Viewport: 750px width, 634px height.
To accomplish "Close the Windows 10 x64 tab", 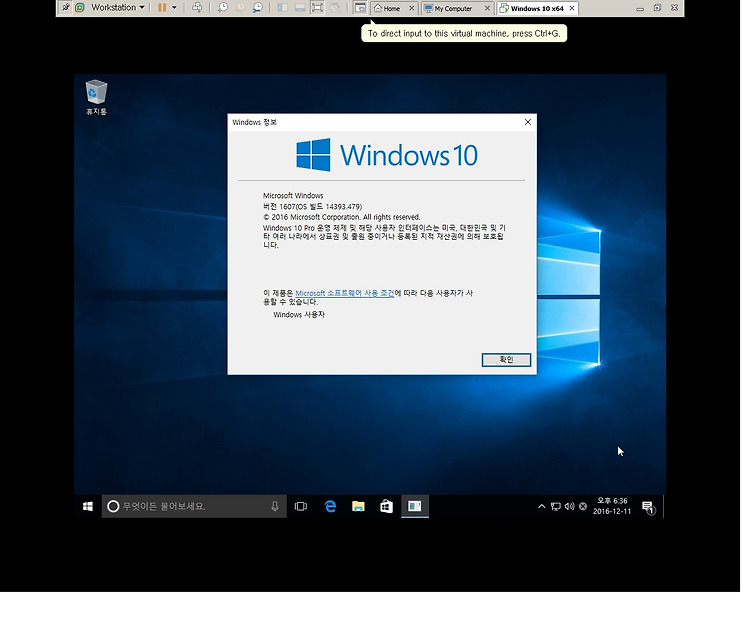I will coord(572,8).
